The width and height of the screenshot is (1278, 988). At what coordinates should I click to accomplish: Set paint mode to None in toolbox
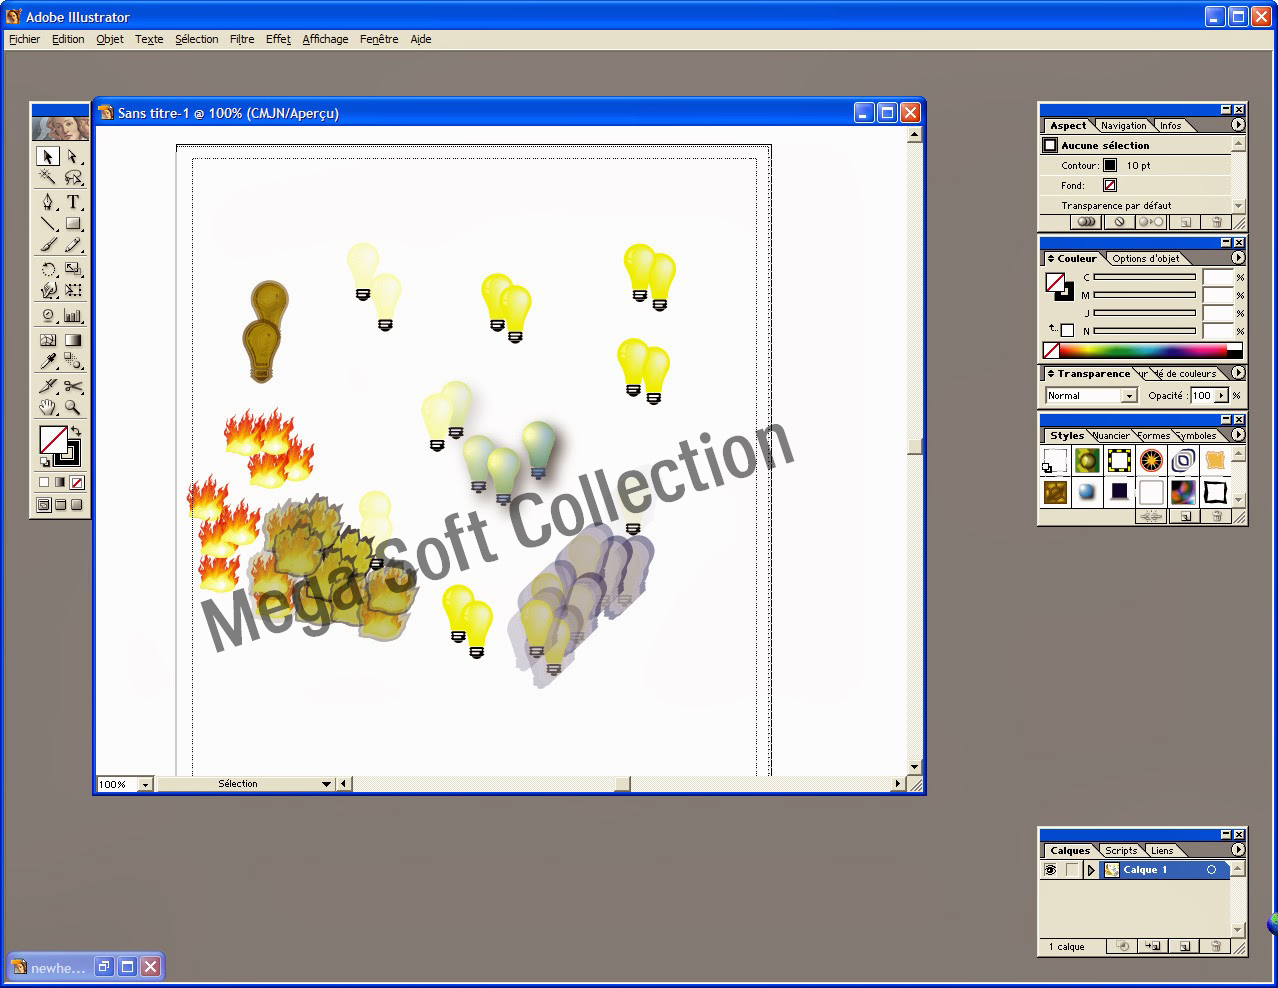point(77,482)
